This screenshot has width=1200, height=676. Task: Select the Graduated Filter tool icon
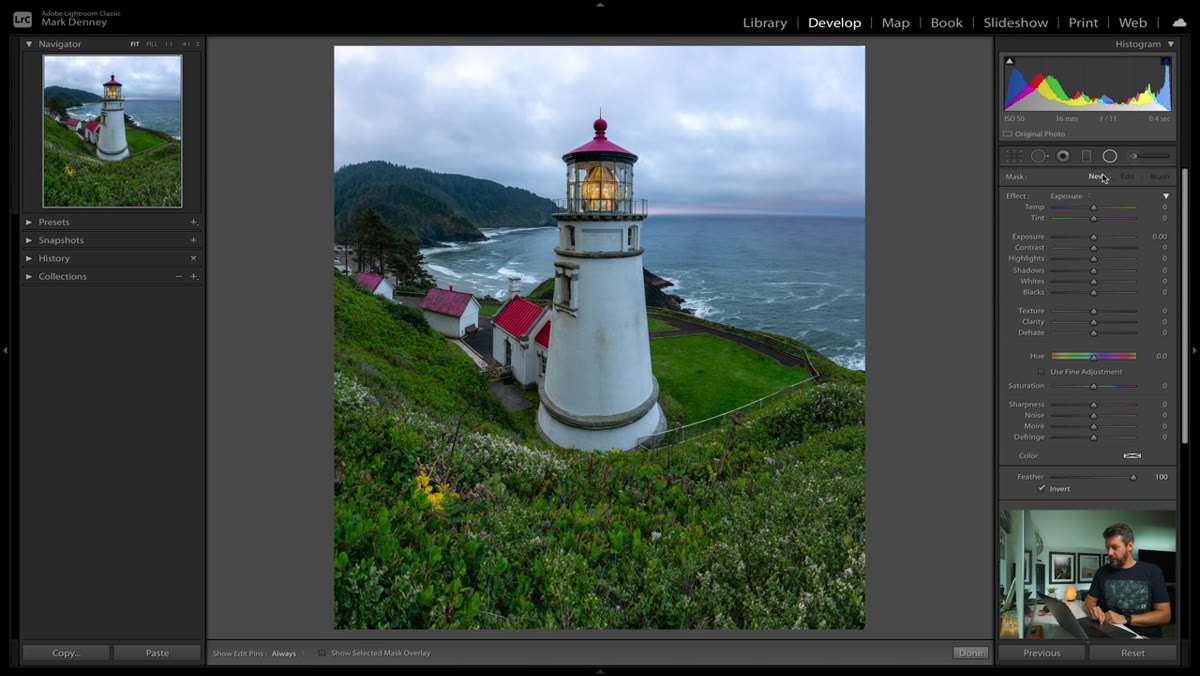point(1086,156)
